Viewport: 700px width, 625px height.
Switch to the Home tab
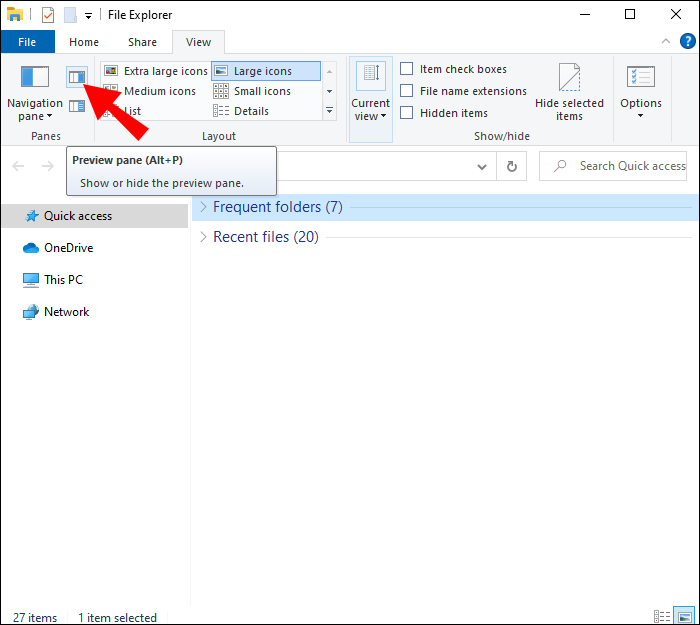pyautogui.click(x=84, y=42)
